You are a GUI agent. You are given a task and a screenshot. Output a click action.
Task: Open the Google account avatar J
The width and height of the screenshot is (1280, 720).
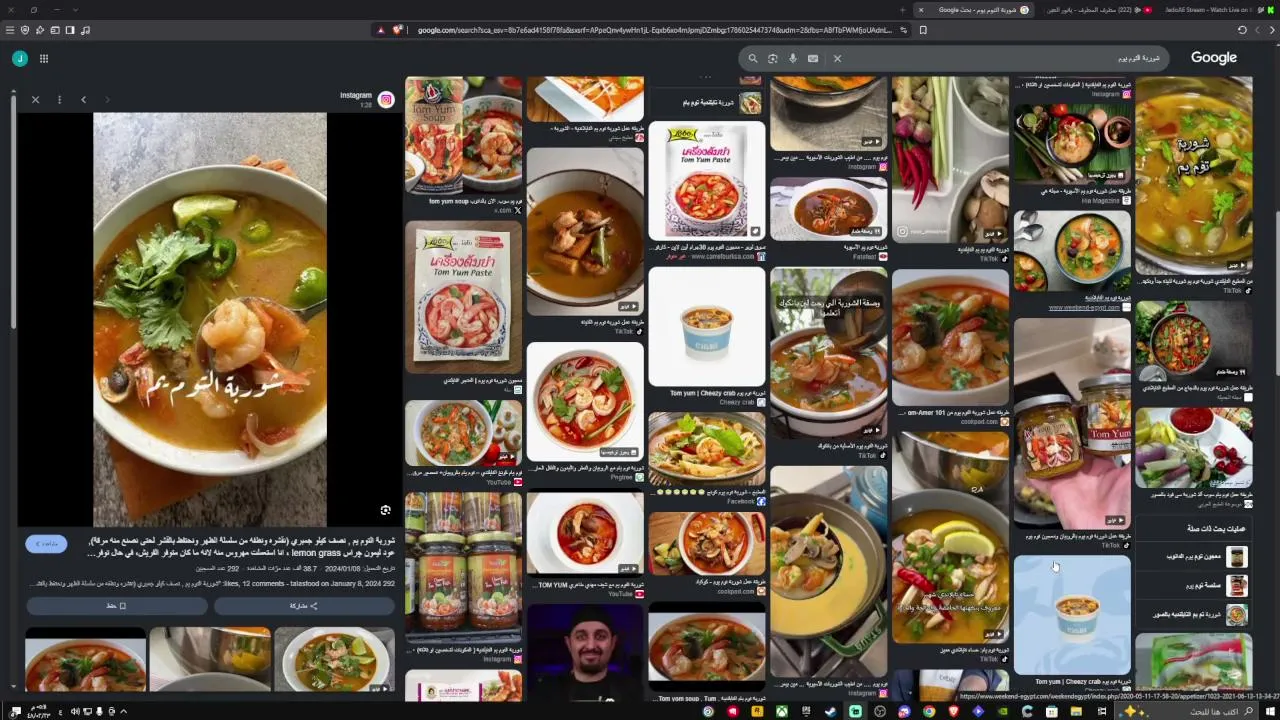click(19, 59)
